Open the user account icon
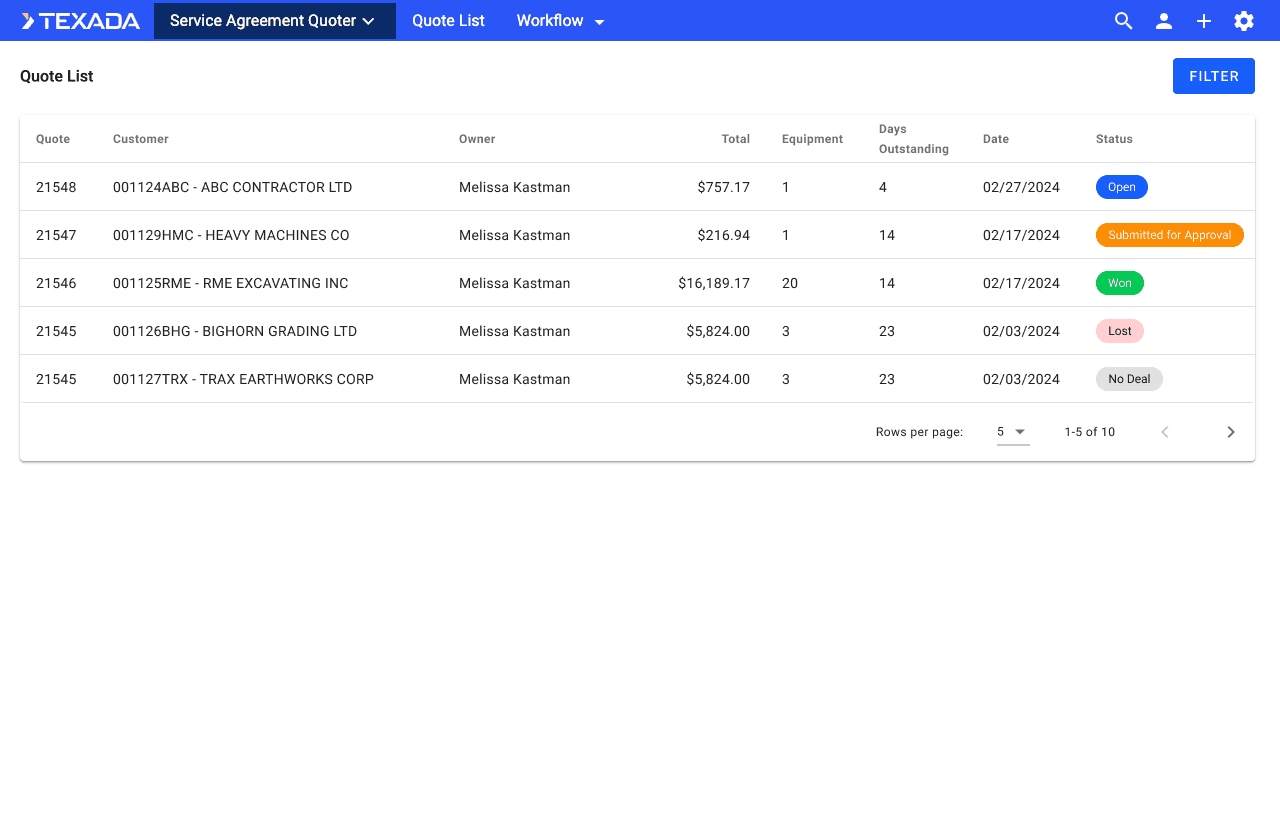 1164,21
